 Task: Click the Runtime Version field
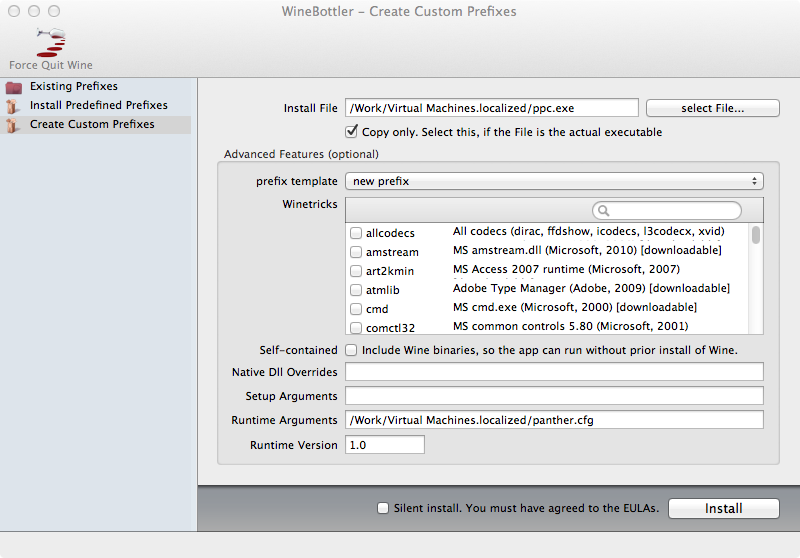tap(385, 445)
